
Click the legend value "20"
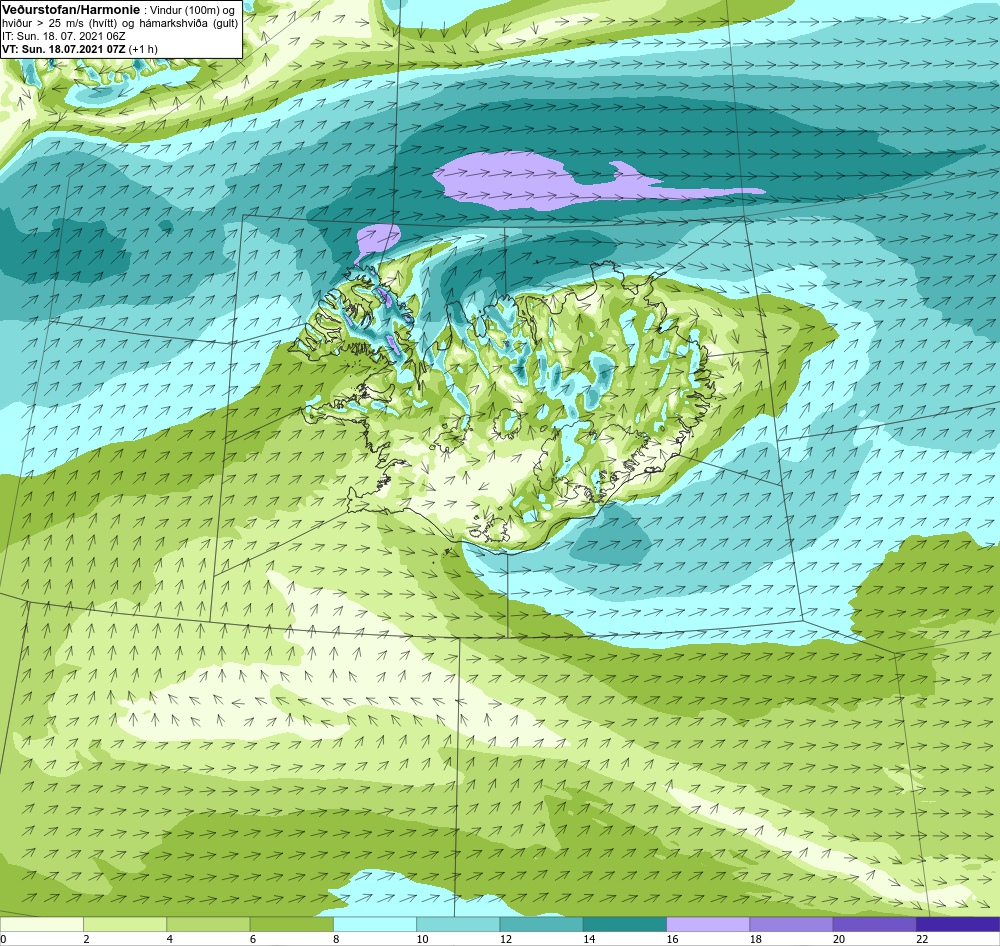click(x=839, y=939)
